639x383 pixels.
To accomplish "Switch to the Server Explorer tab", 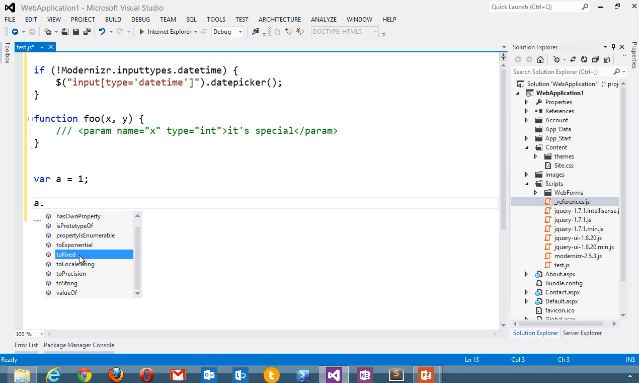I will 582,333.
